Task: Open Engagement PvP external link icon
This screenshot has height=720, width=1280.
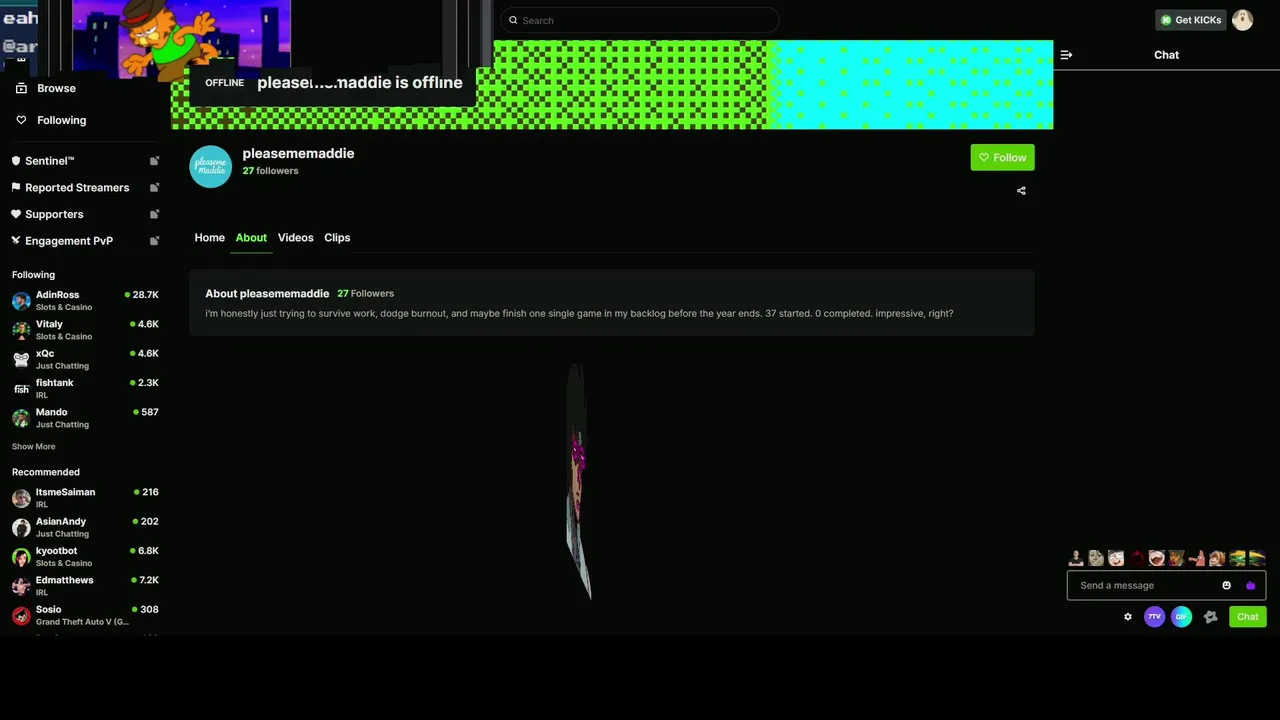Action: tap(154, 241)
